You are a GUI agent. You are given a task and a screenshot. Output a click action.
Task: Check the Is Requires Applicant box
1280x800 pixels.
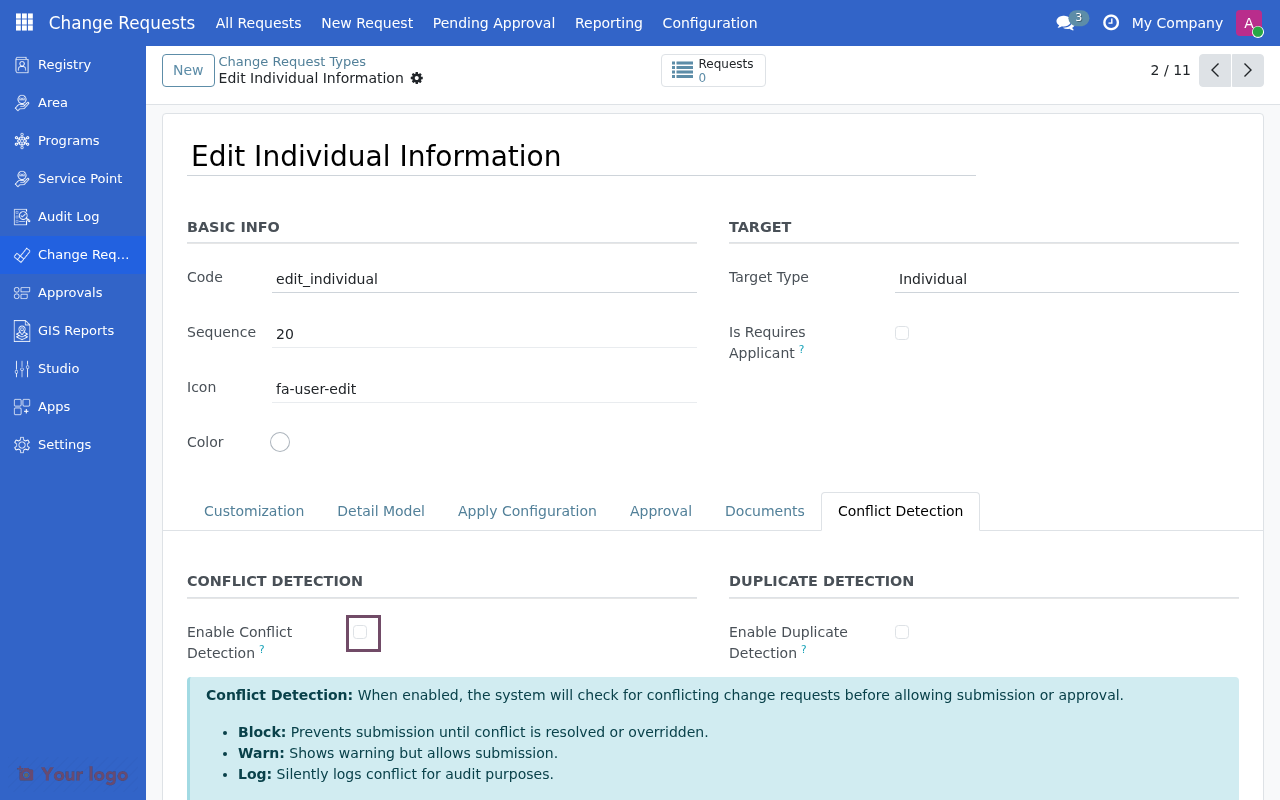click(x=902, y=332)
